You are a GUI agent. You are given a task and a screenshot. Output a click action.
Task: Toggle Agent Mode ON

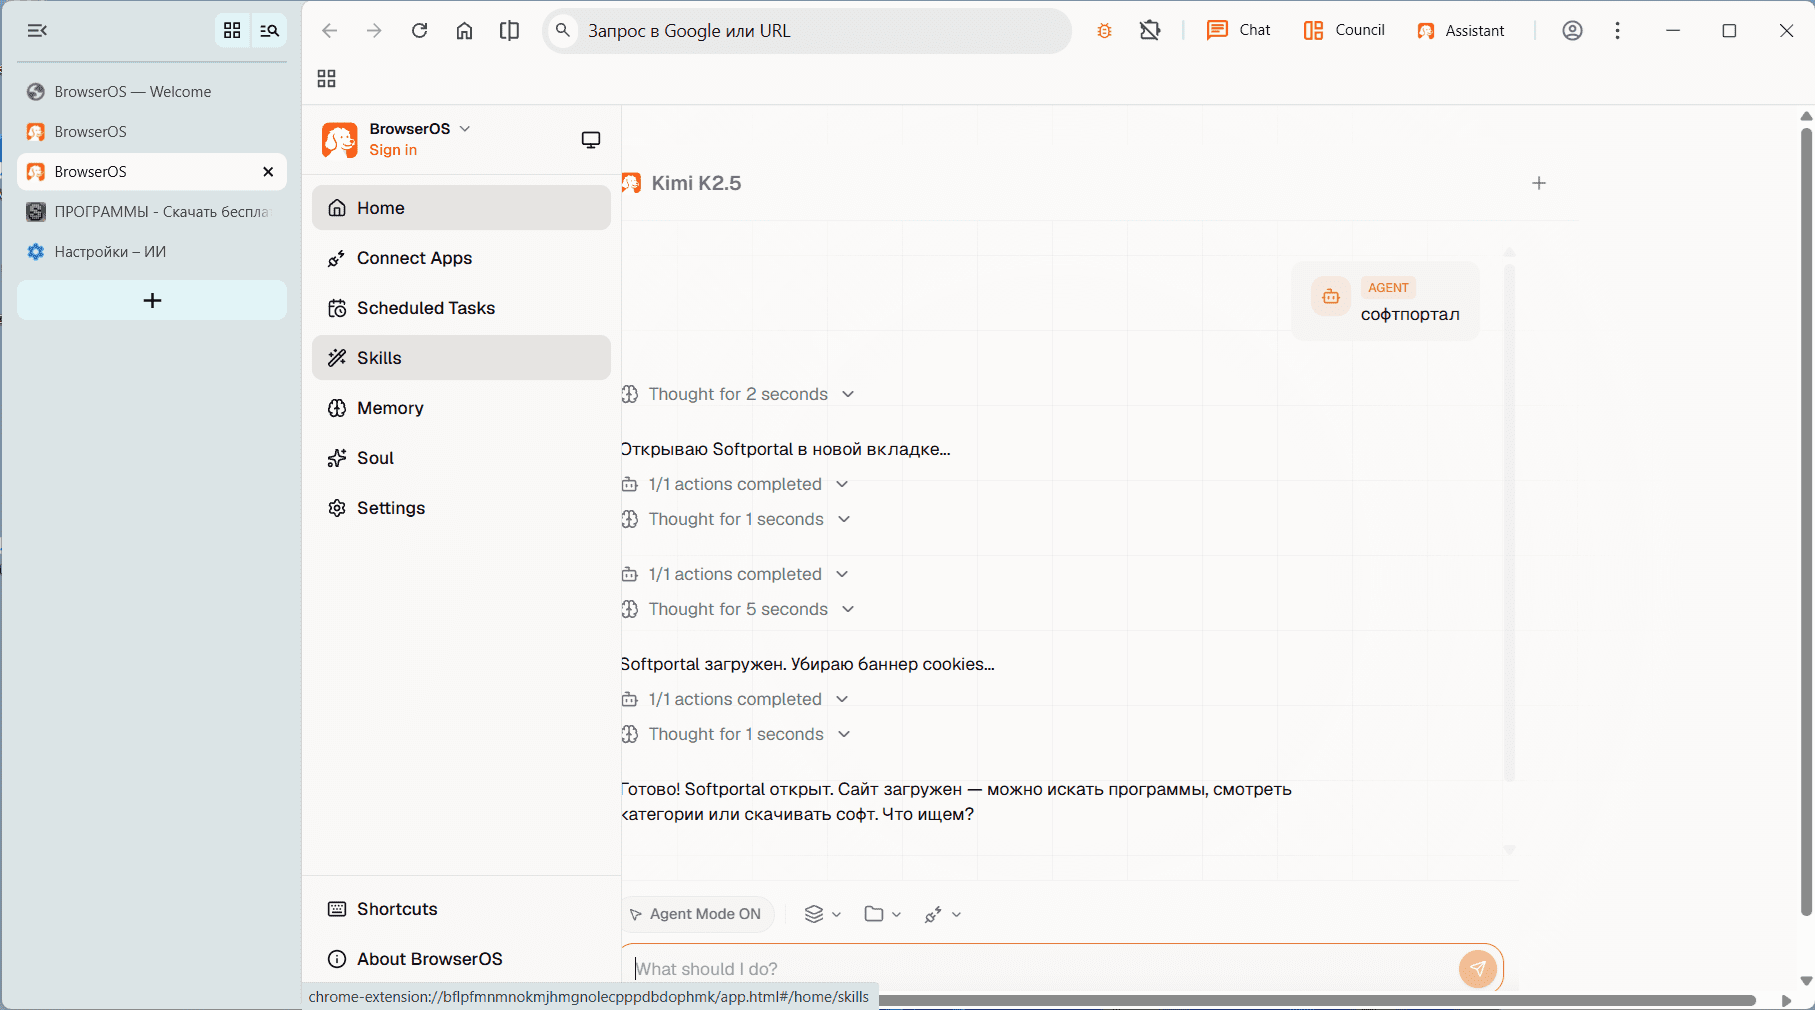tap(695, 914)
